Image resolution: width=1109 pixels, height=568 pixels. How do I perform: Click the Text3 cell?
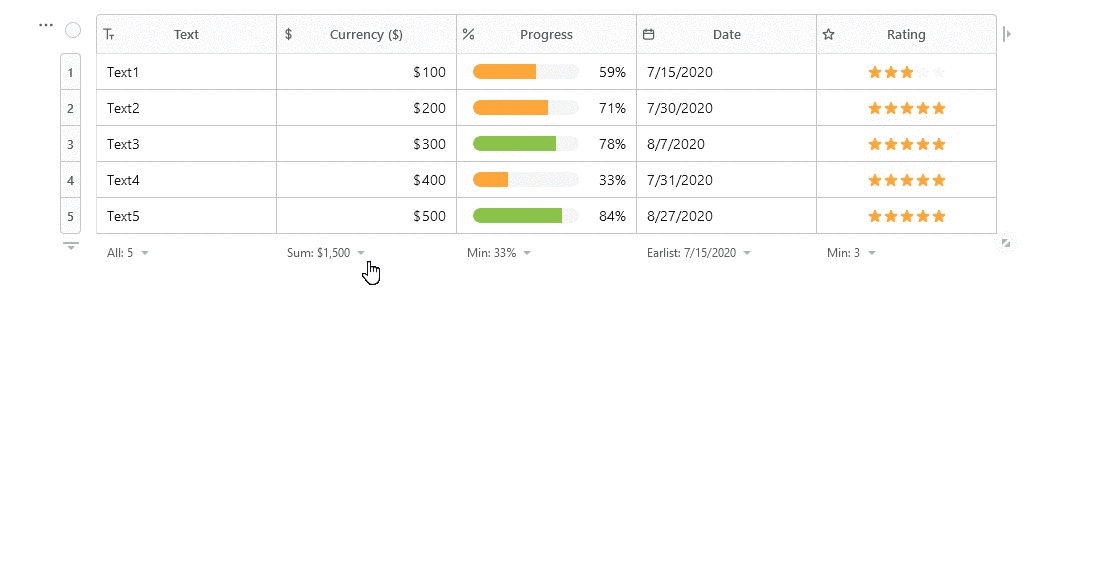pyautogui.click(x=187, y=144)
